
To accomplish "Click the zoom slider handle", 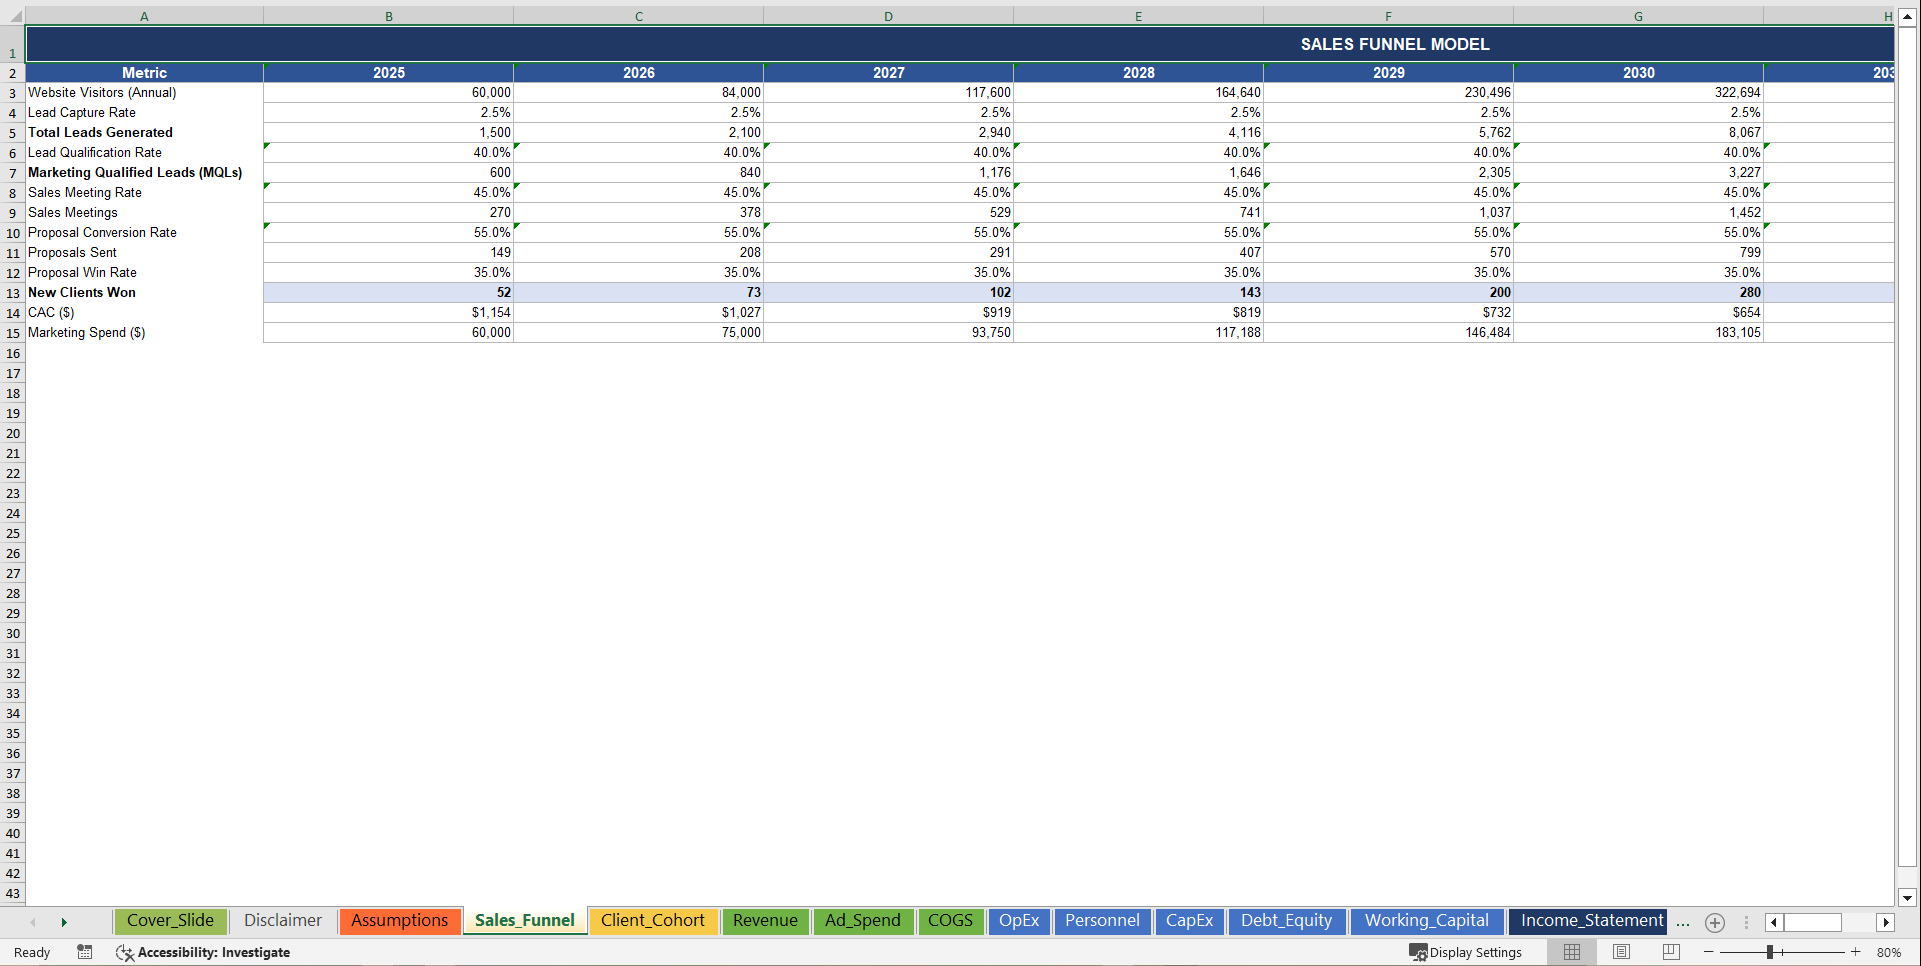I will click(x=1772, y=952).
